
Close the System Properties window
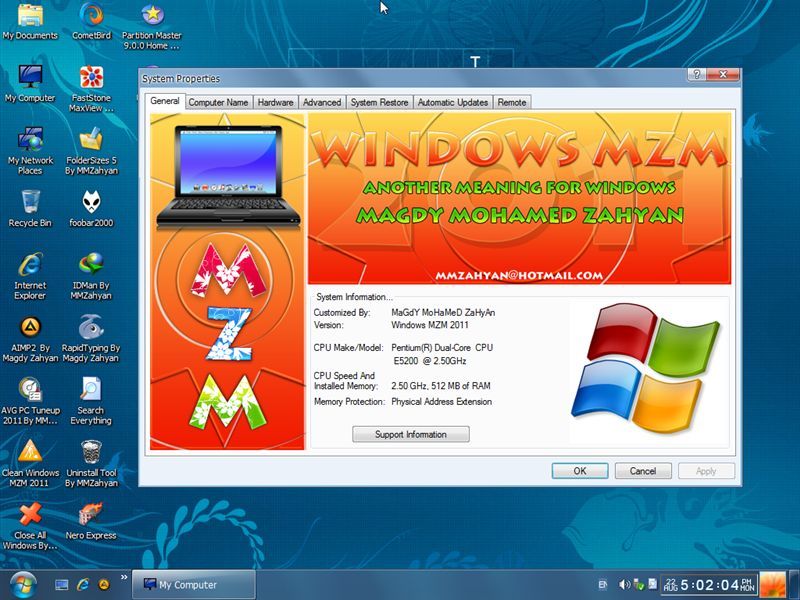pyautogui.click(x=723, y=74)
